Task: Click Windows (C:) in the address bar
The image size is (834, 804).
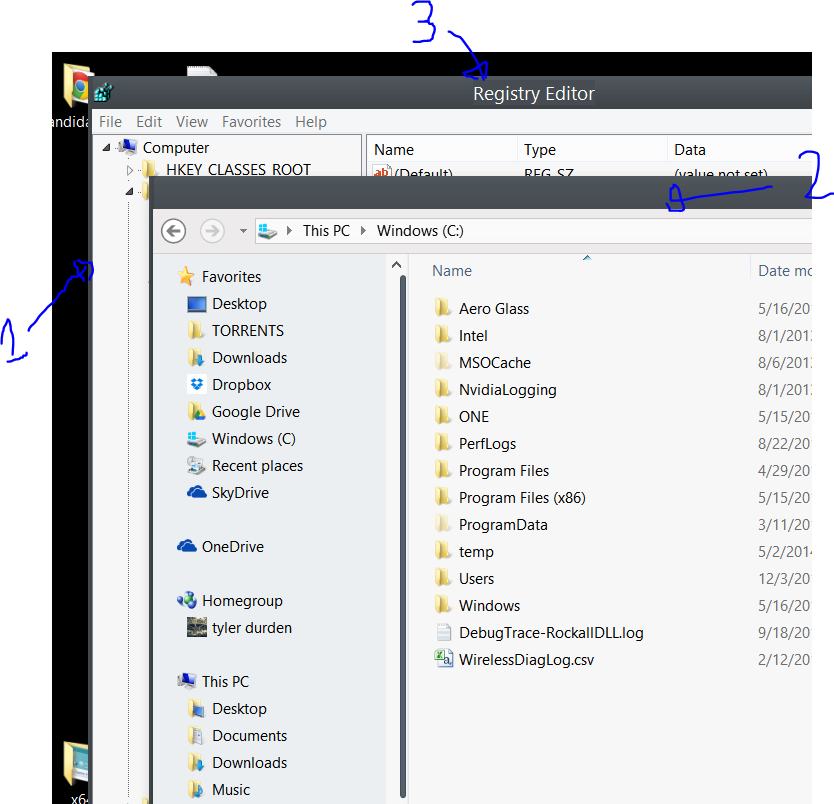Action: coord(420,231)
